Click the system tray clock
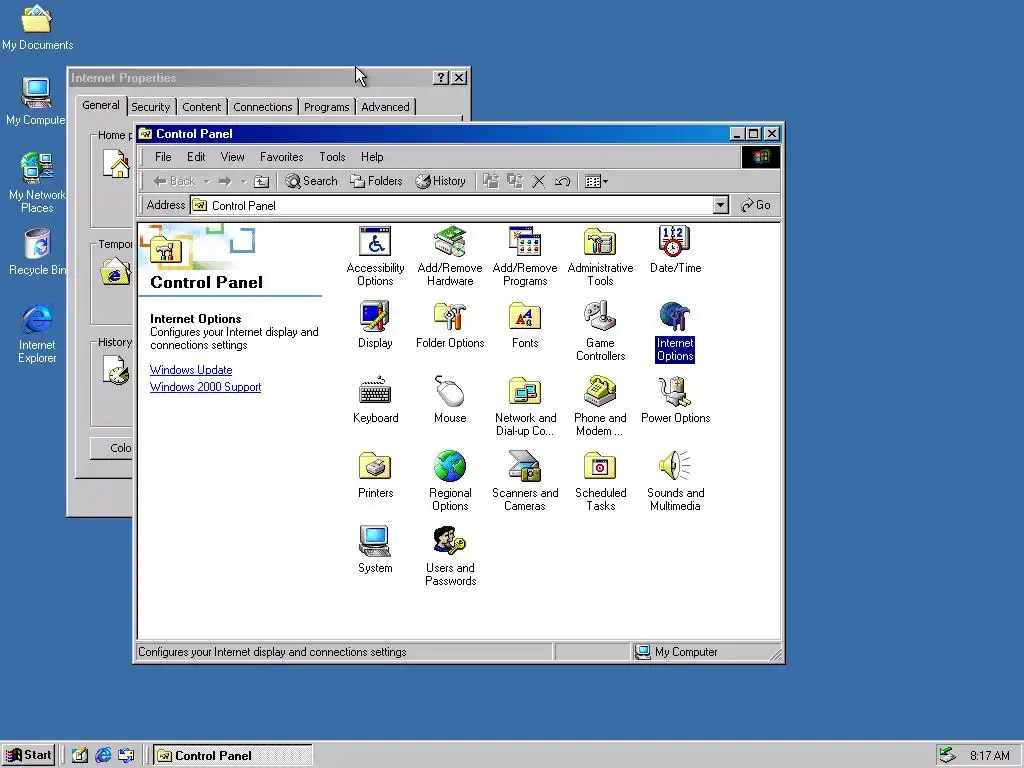This screenshot has height=768, width=1024. 989,756
